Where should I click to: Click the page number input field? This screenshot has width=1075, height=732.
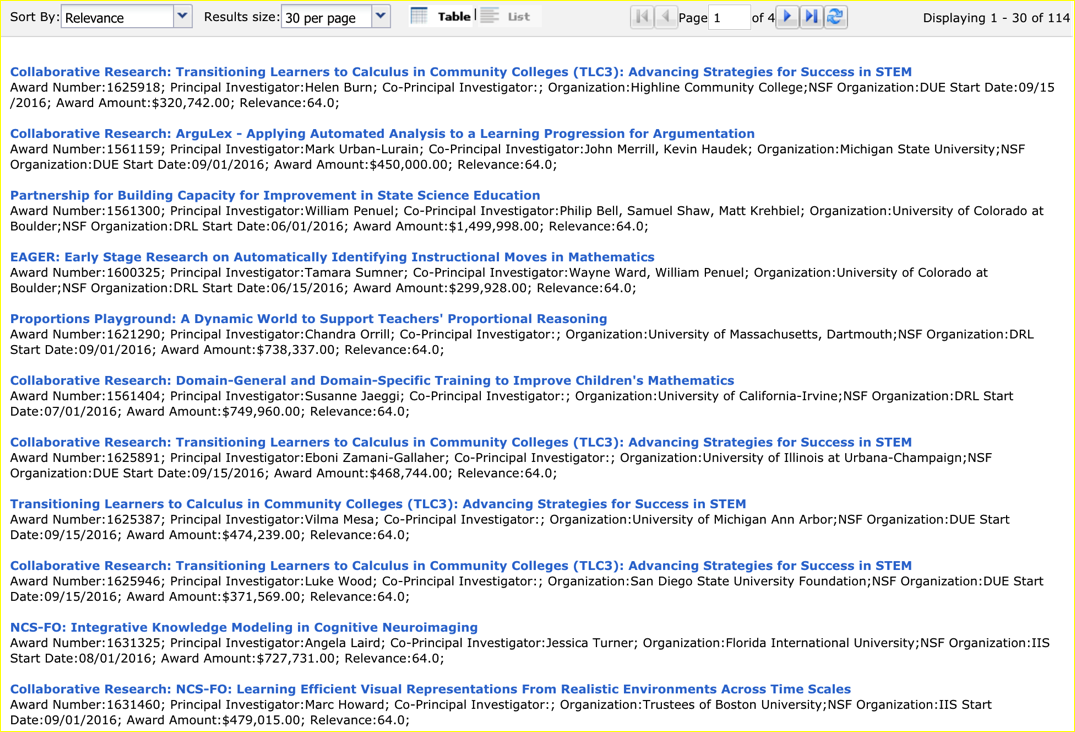(x=729, y=17)
